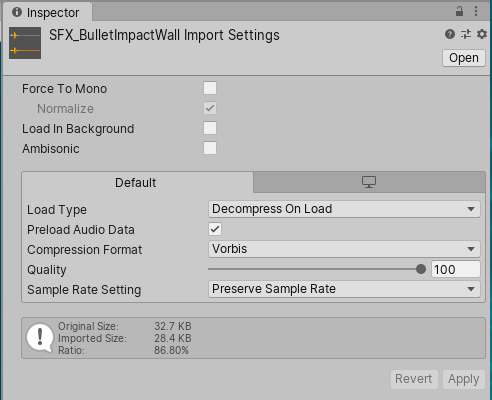Click the Ambisonic label

(51, 149)
